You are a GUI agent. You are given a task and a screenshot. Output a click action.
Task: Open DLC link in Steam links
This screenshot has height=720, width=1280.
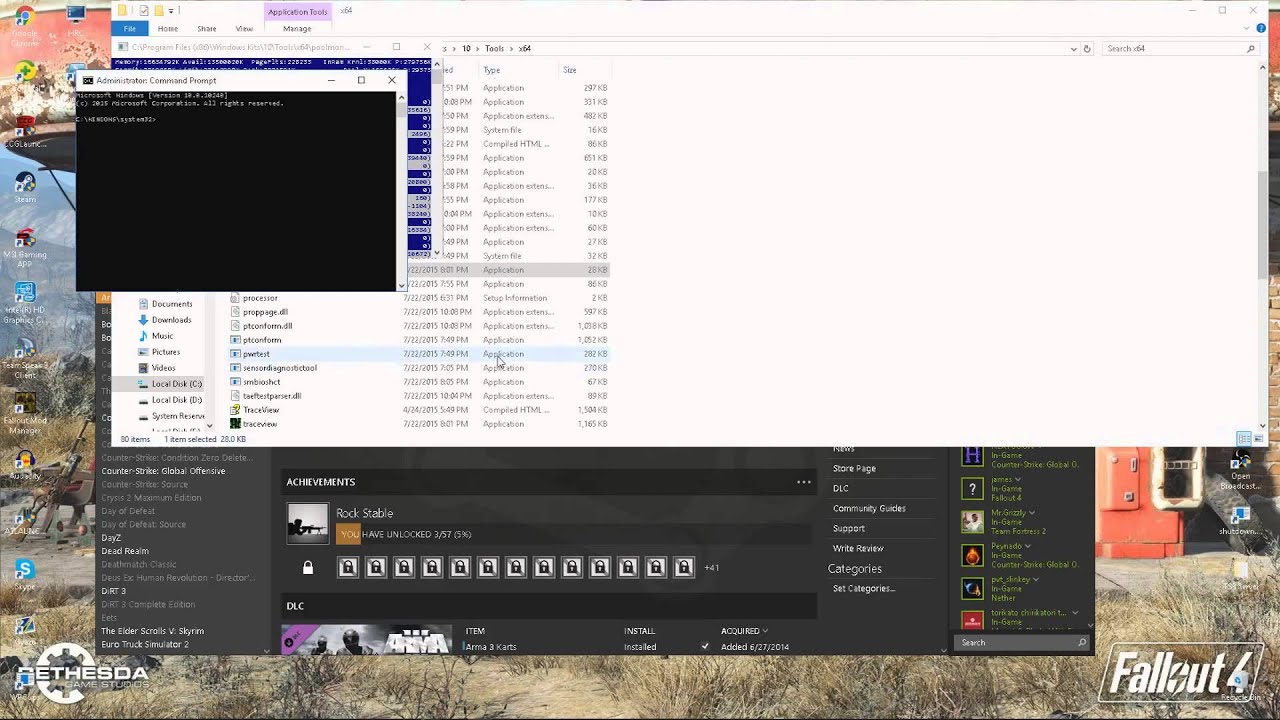coord(840,488)
